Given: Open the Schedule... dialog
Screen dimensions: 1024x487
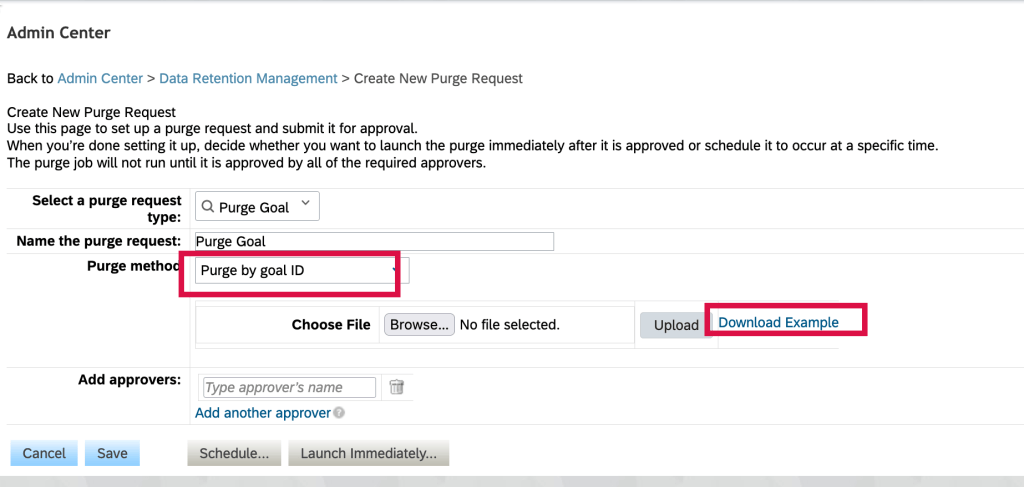Looking at the screenshot, I should coord(234,453).
